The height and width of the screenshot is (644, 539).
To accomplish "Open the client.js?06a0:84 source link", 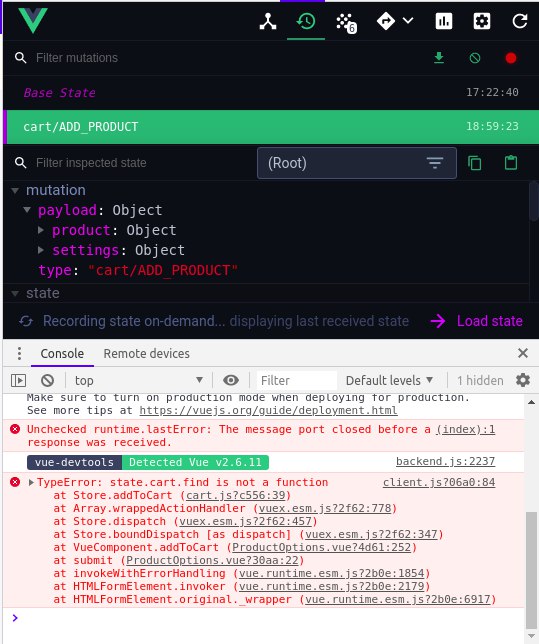I will pyautogui.click(x=439, y=482).
